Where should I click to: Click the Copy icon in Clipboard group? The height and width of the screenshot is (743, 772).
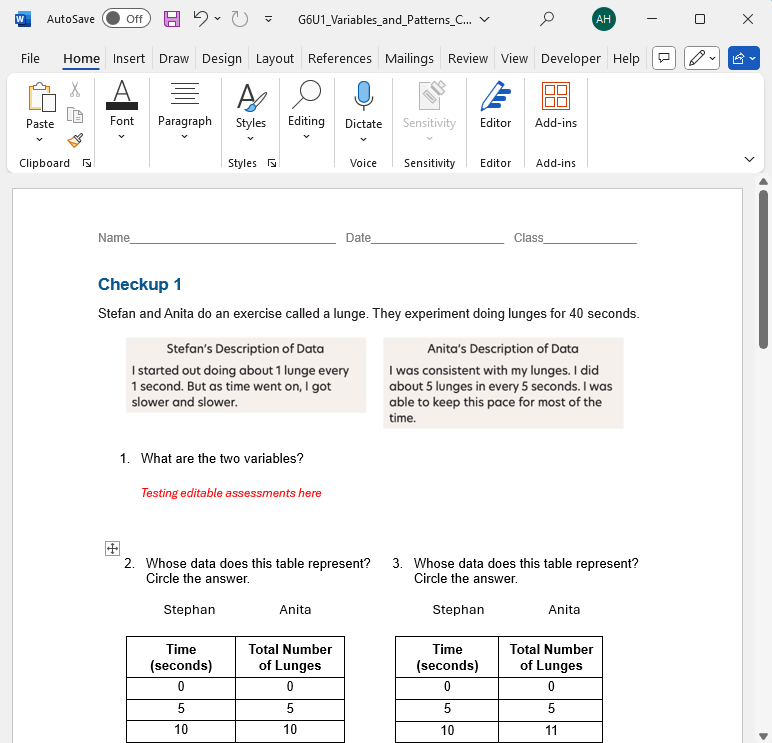[75, 115]
